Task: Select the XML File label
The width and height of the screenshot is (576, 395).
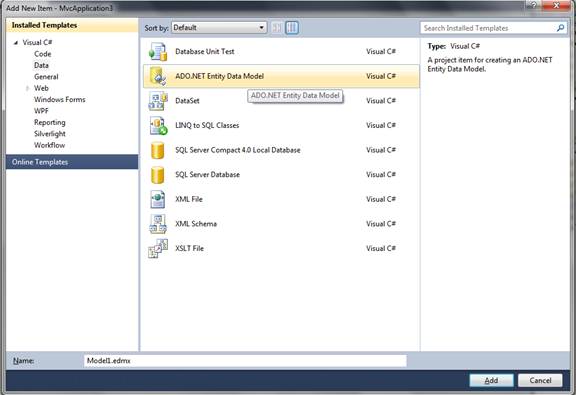Action: (x=189, y=200)
